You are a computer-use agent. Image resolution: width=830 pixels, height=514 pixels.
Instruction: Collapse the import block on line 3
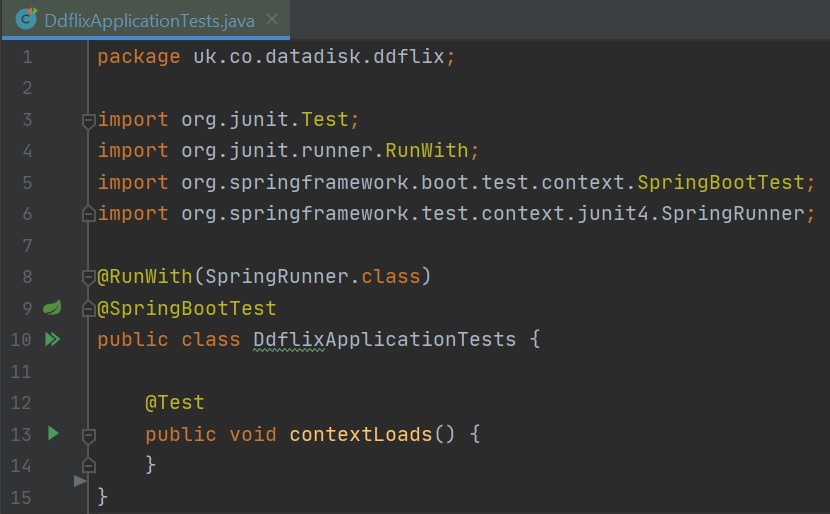(88, 120)
